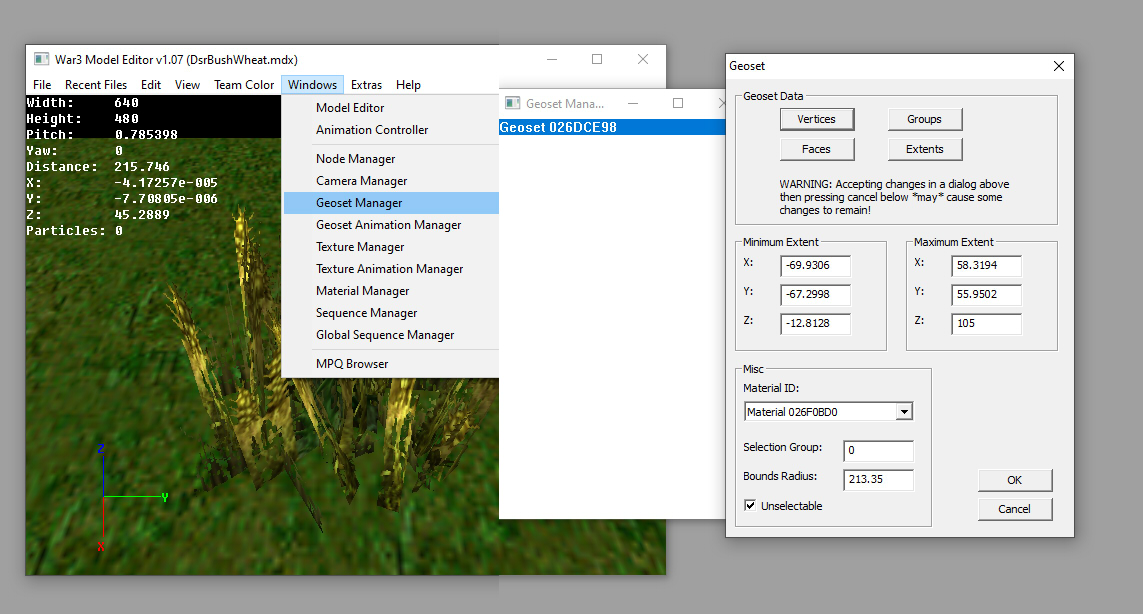Toggle the Unselectable checkbox

coord(750,505)
